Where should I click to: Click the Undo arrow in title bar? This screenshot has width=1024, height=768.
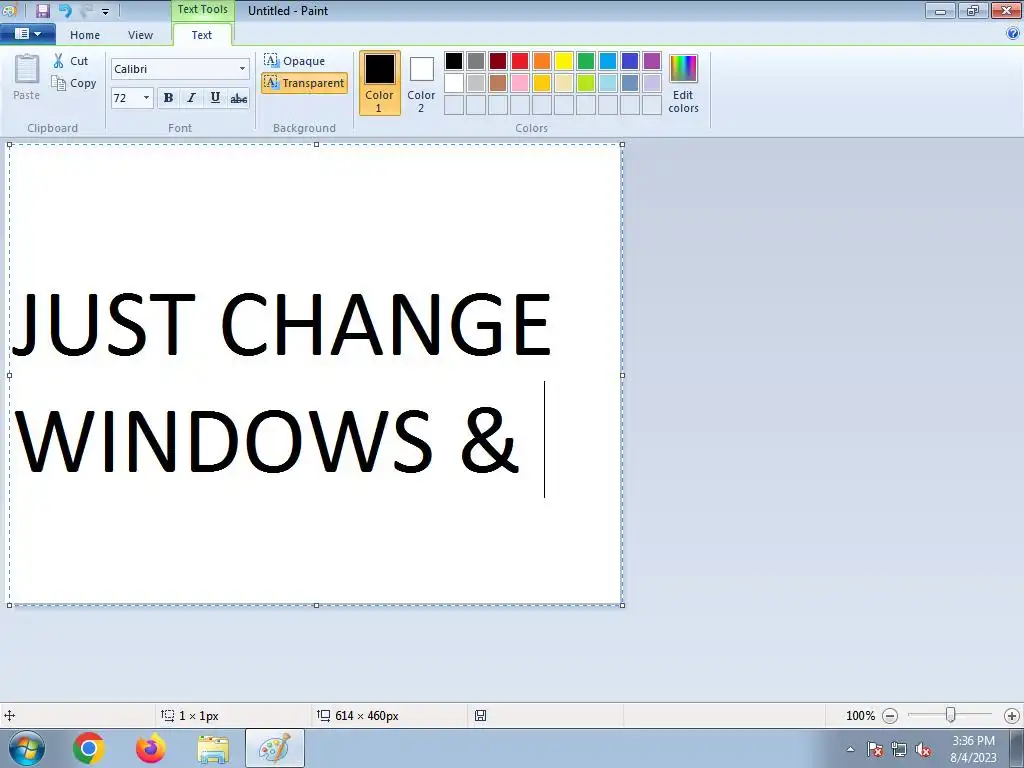pos(65,10)
